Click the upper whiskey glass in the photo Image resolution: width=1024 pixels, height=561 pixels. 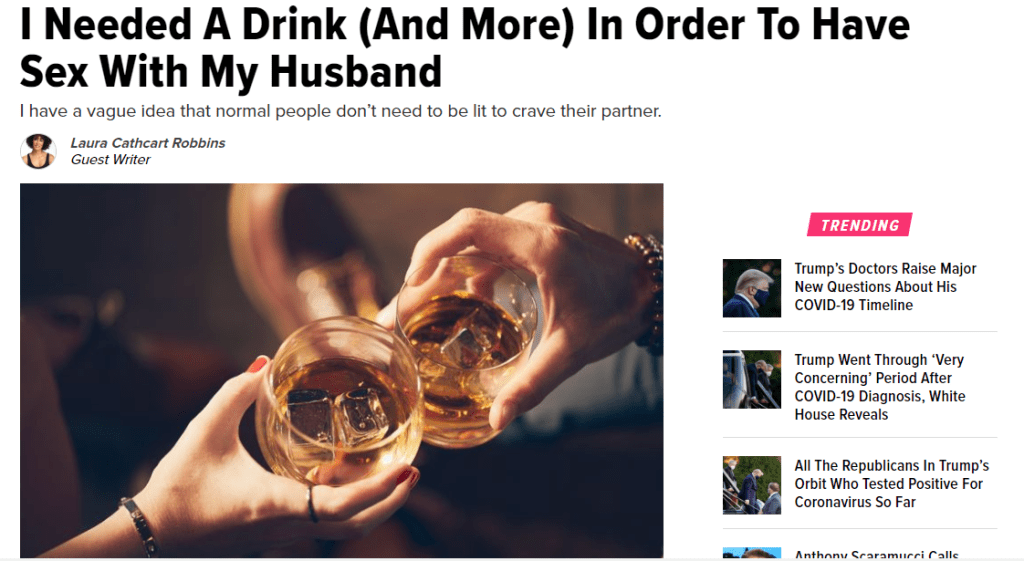[468, 349]
